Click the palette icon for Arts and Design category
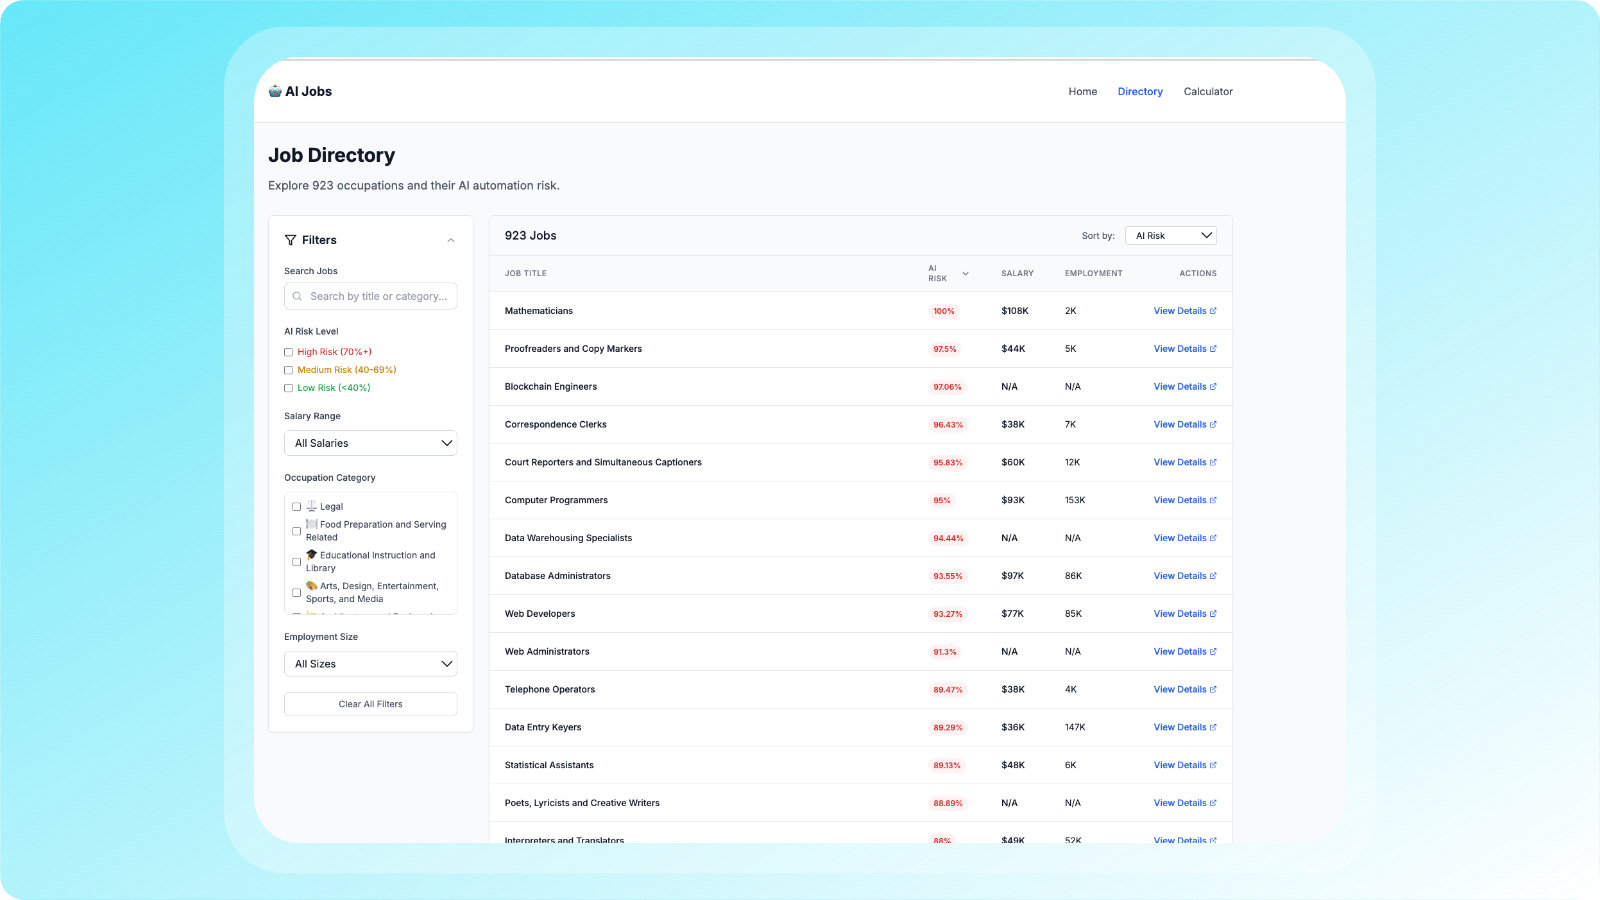The width and height of the screenshot is (1600, 900). click(x=310, y=586)
